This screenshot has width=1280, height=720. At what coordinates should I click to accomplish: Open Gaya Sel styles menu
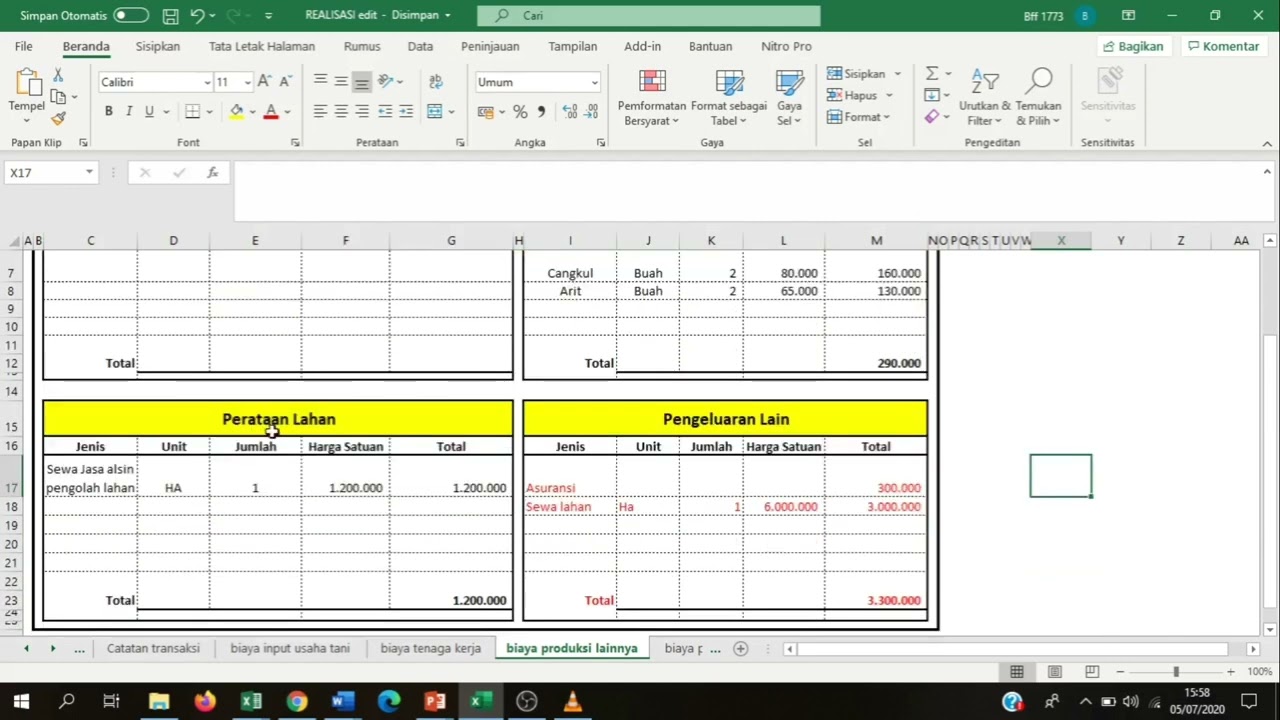(x=790, y=98)
